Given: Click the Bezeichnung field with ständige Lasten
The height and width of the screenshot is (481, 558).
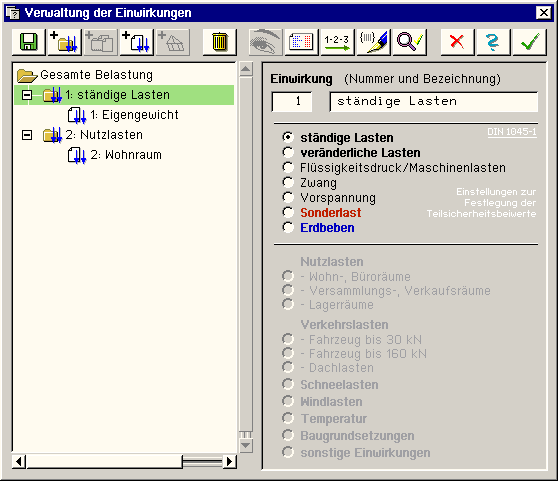Looking at the screenshot, I should pos(433,102).
